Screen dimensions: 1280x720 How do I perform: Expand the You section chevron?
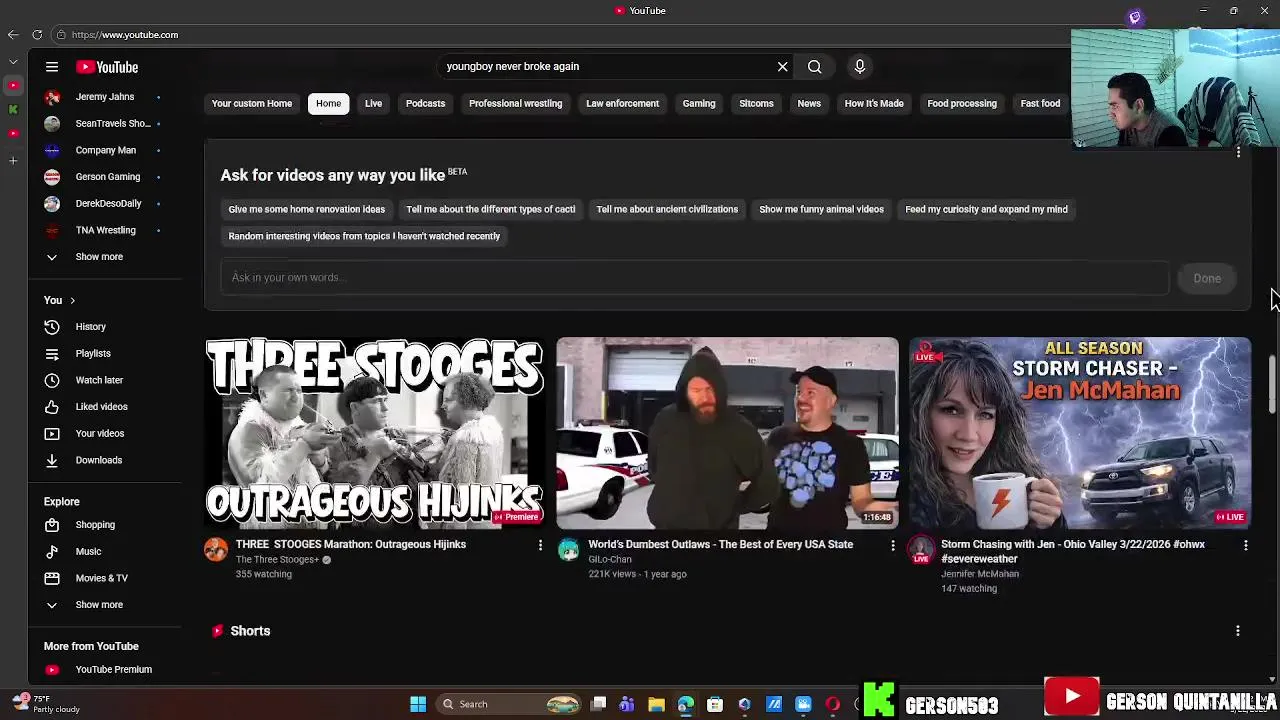(72, 300)
